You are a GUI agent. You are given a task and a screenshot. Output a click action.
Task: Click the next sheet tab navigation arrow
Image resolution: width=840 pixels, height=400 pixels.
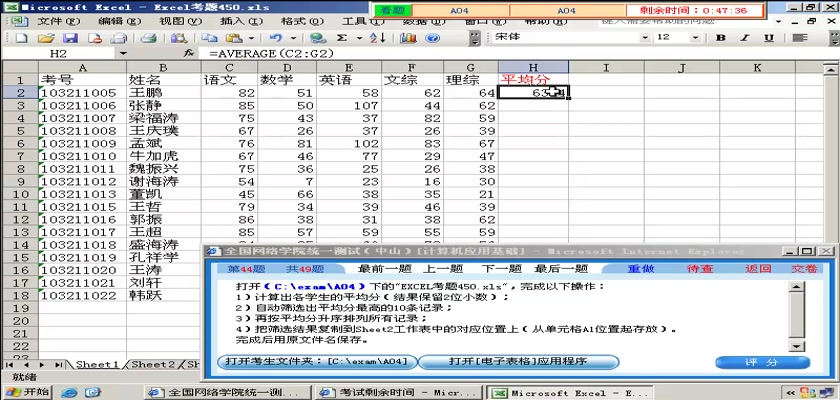pyautogui.click(x=44, y=365)
